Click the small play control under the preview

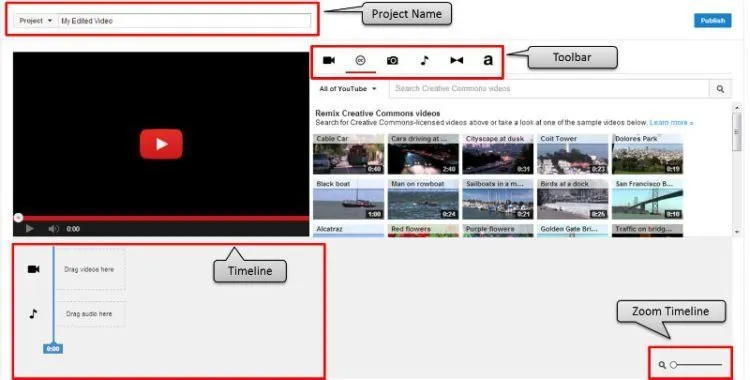pos(30,229)
